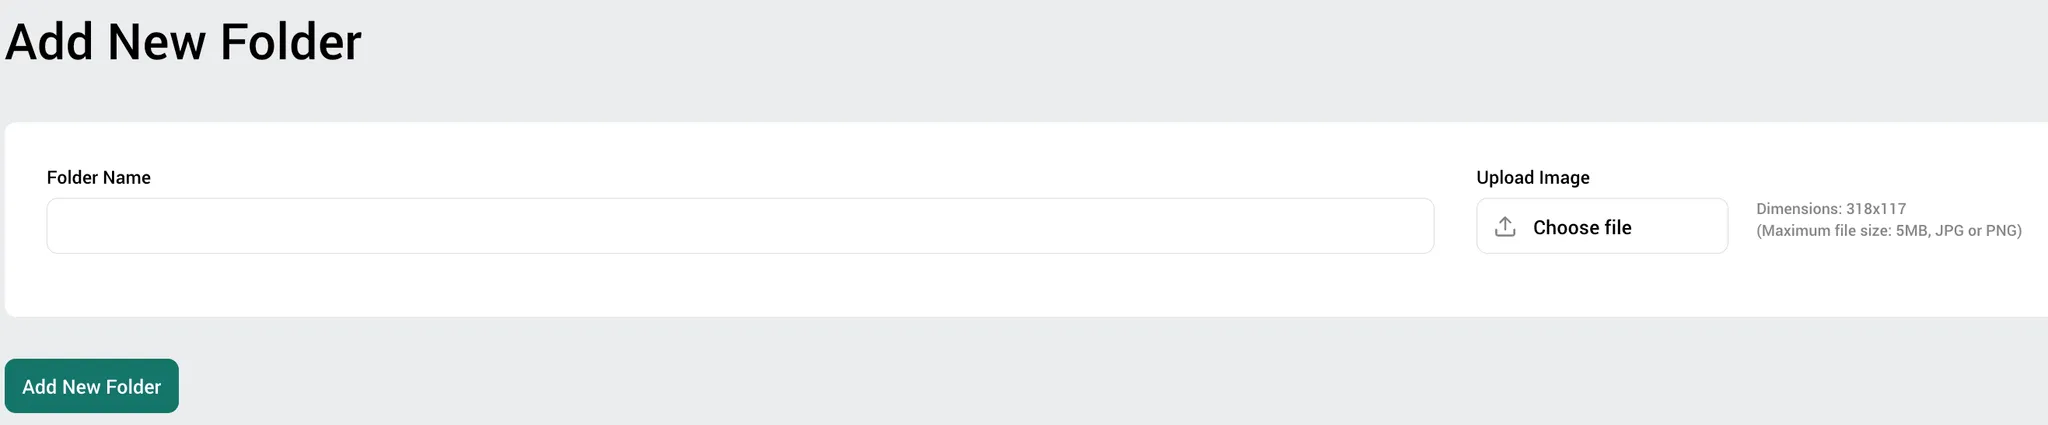Image resolution: width=2048 pixels, height=425 pixels.
Task: Click the Folder Name label
Action: (99, 177)
